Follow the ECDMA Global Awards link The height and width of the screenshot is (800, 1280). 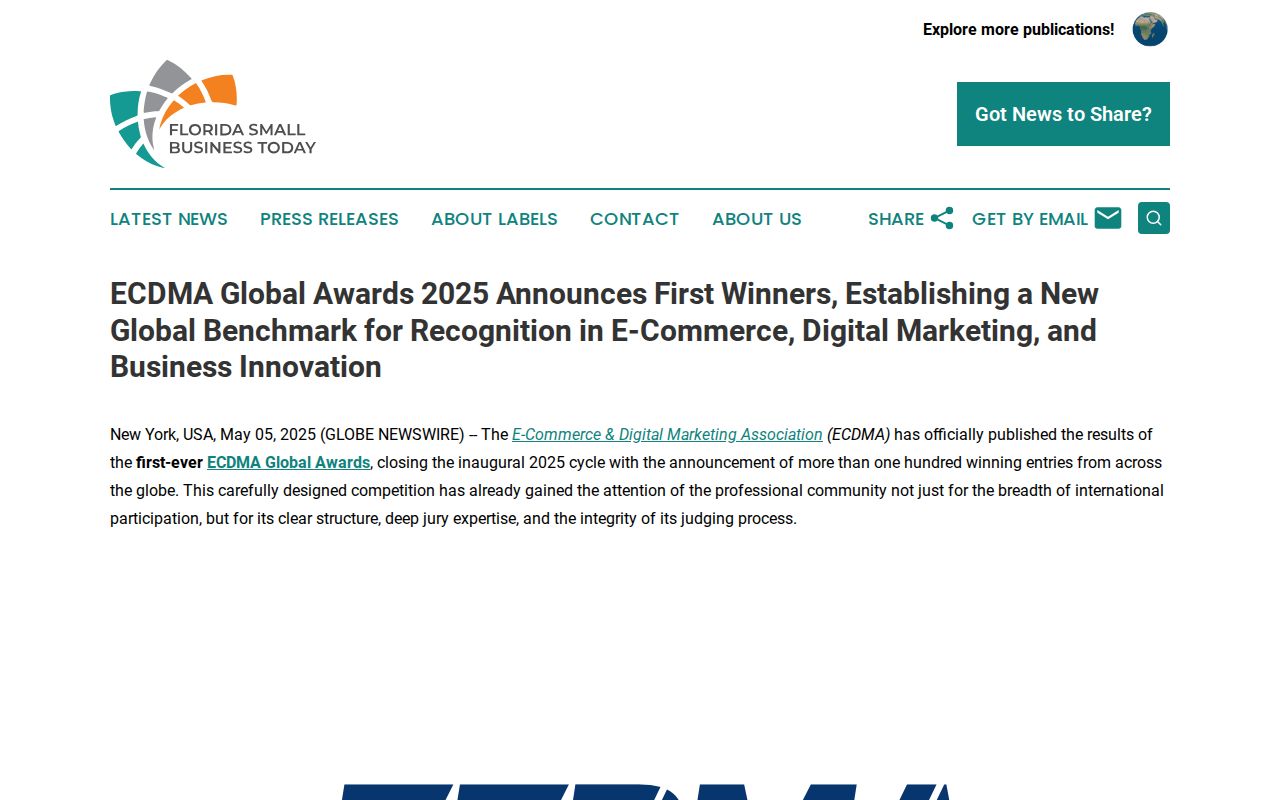coord(288,462)
